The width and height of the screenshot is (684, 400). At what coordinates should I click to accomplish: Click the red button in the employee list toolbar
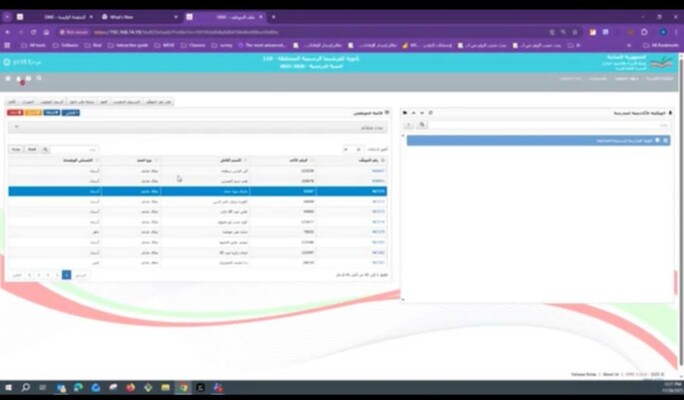click(x=14, y=113)
